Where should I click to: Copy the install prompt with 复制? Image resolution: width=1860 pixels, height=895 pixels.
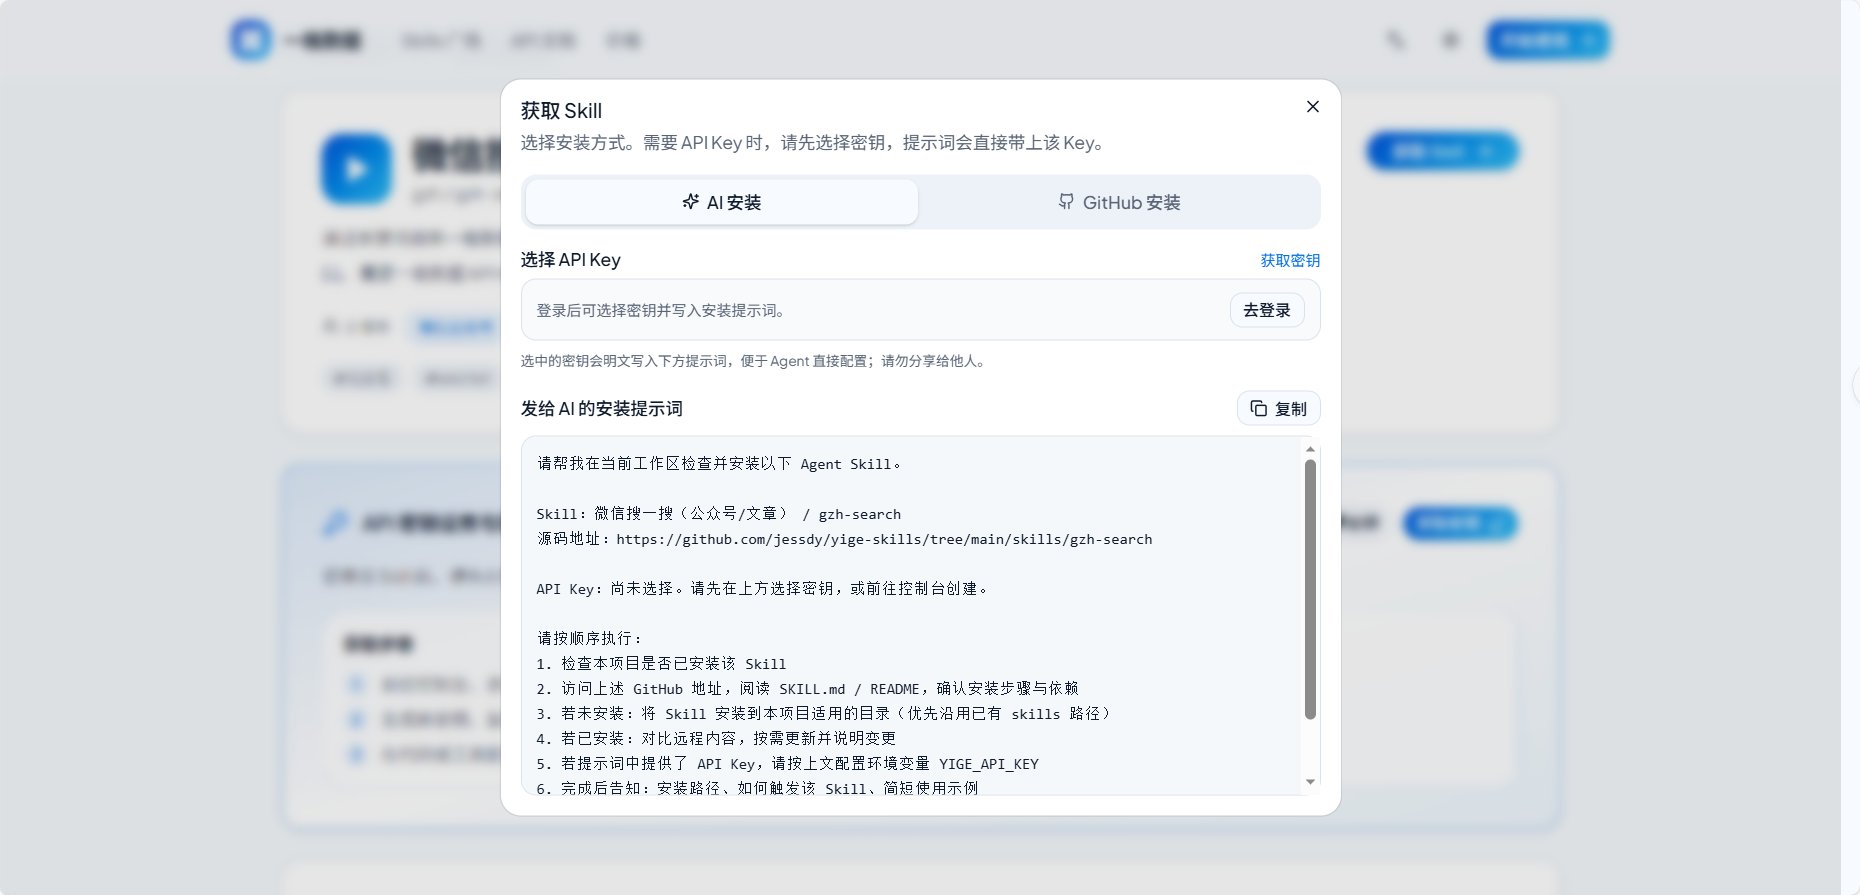[1279, 408]
